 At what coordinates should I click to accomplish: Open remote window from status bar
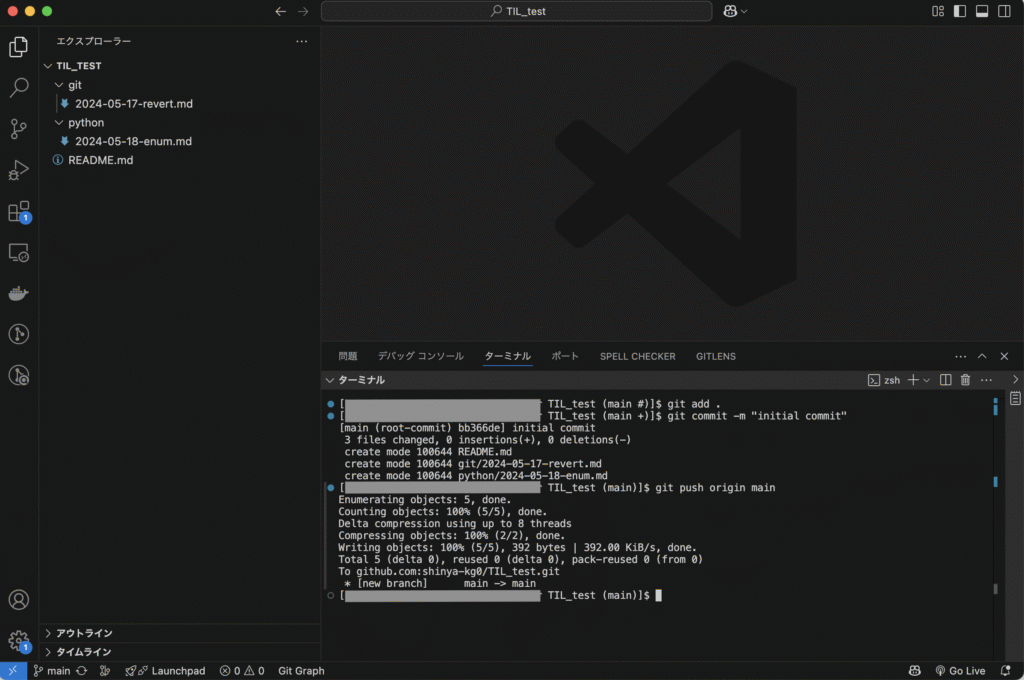click(13, 671)
